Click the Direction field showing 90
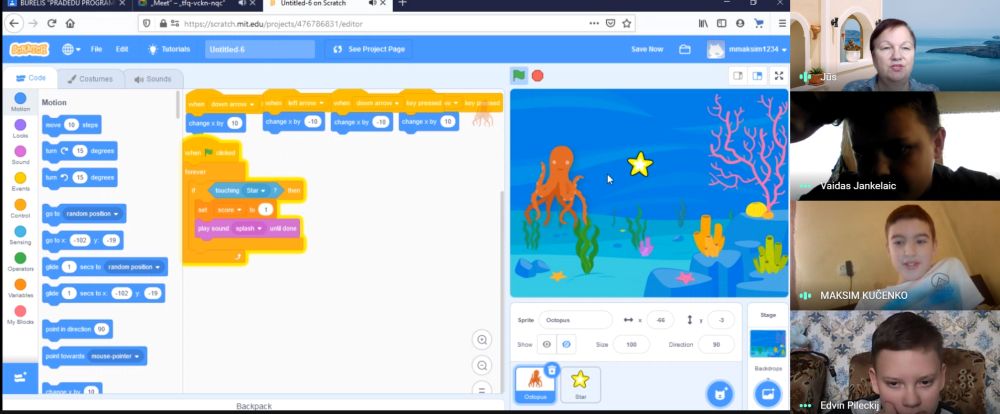Image resolution: width=1000 pixels, height=414 pixels. click(716, 344)
